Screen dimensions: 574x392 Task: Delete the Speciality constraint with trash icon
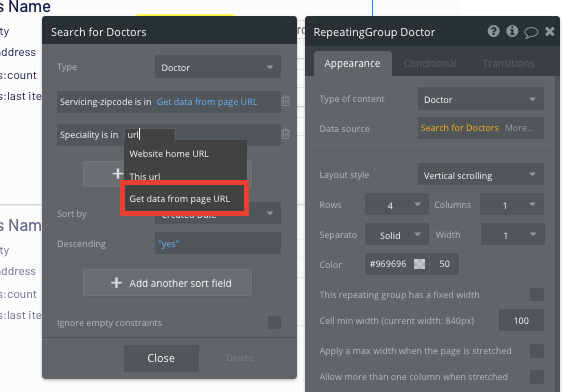(x=286, y=134)
